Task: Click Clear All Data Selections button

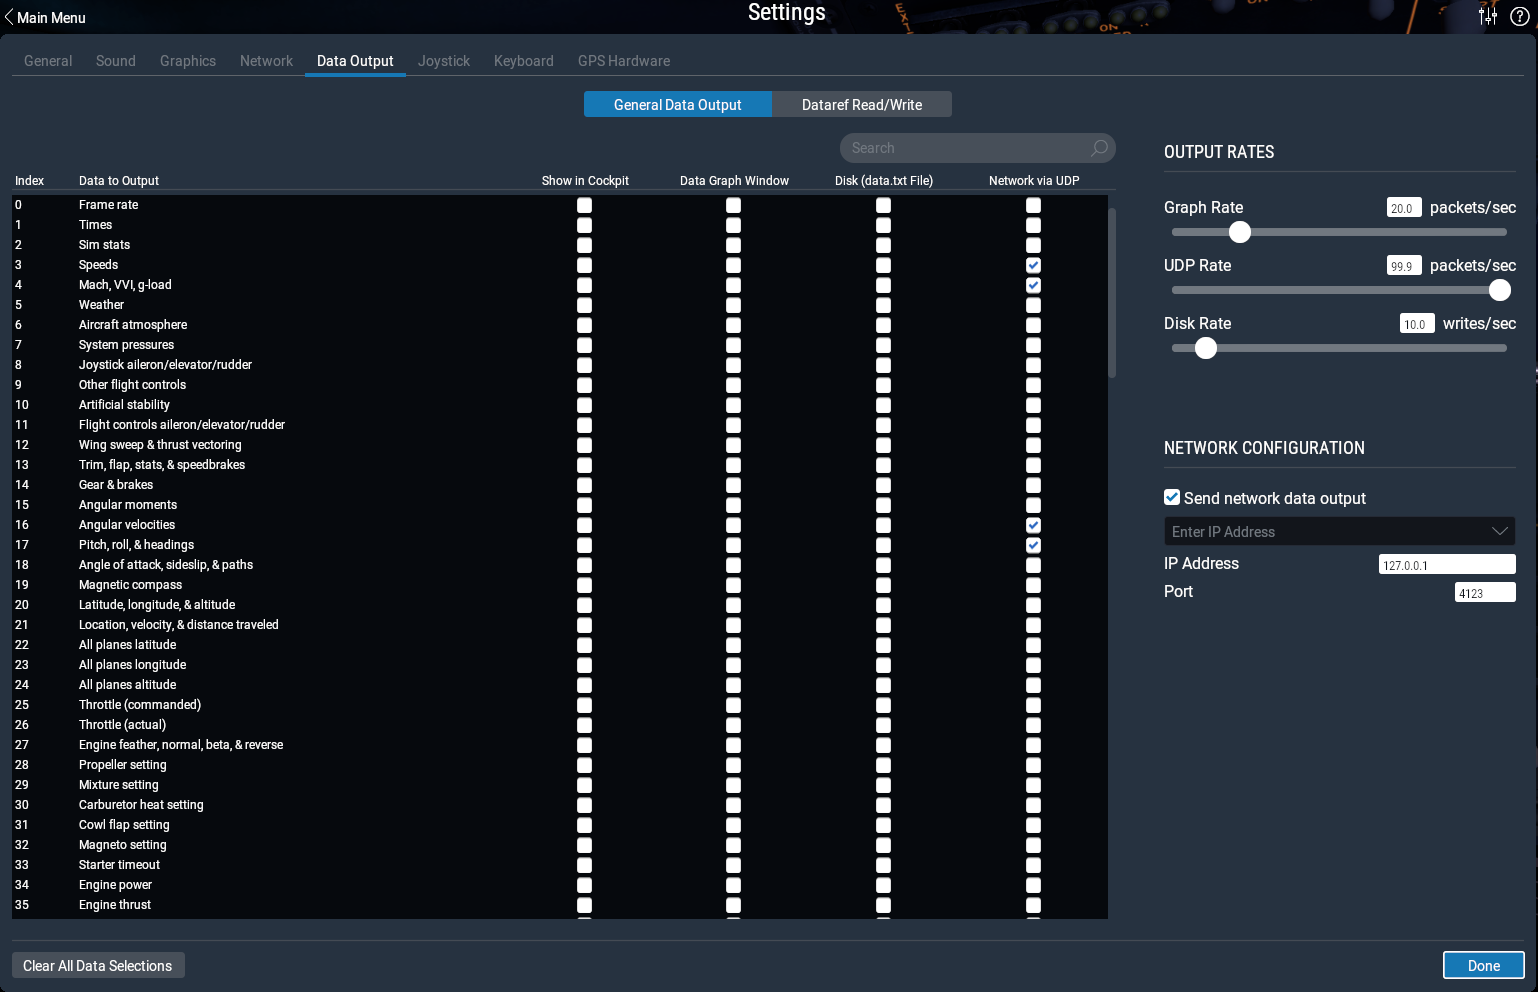Action: coord(98,966)
